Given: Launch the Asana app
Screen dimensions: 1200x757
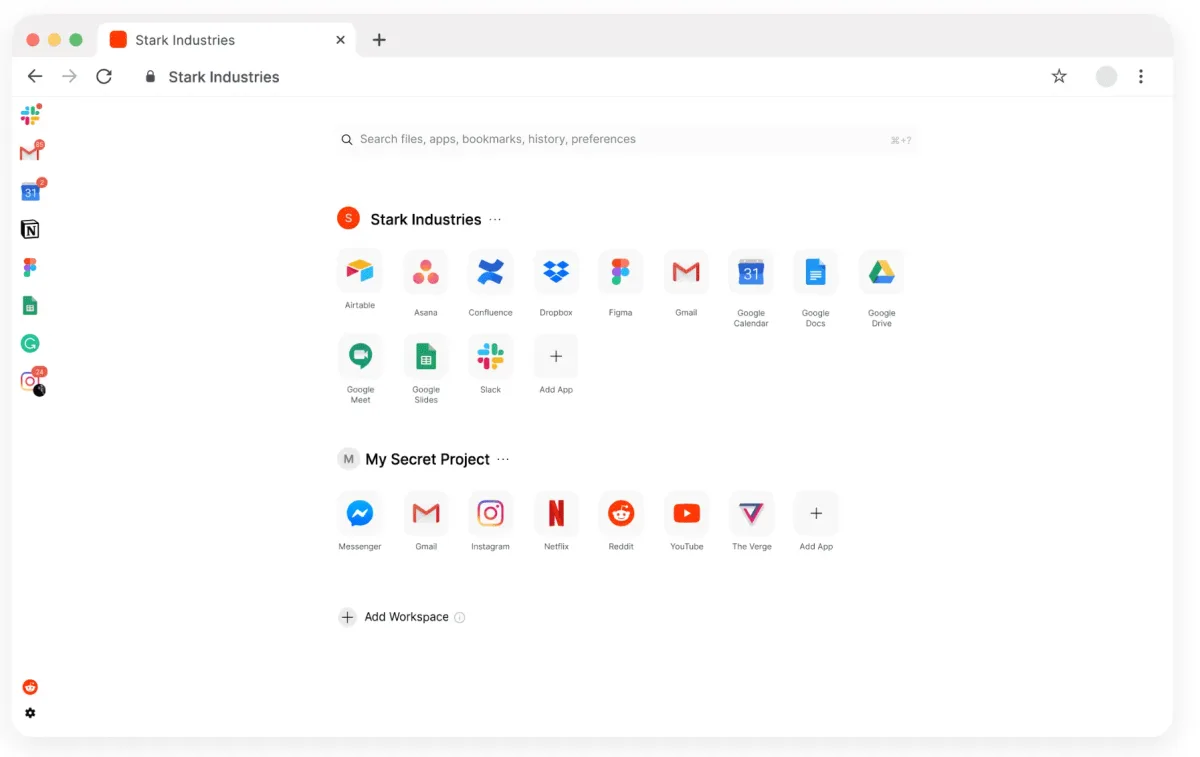Looking at the screenshot, I should click(x=426, y=271).
